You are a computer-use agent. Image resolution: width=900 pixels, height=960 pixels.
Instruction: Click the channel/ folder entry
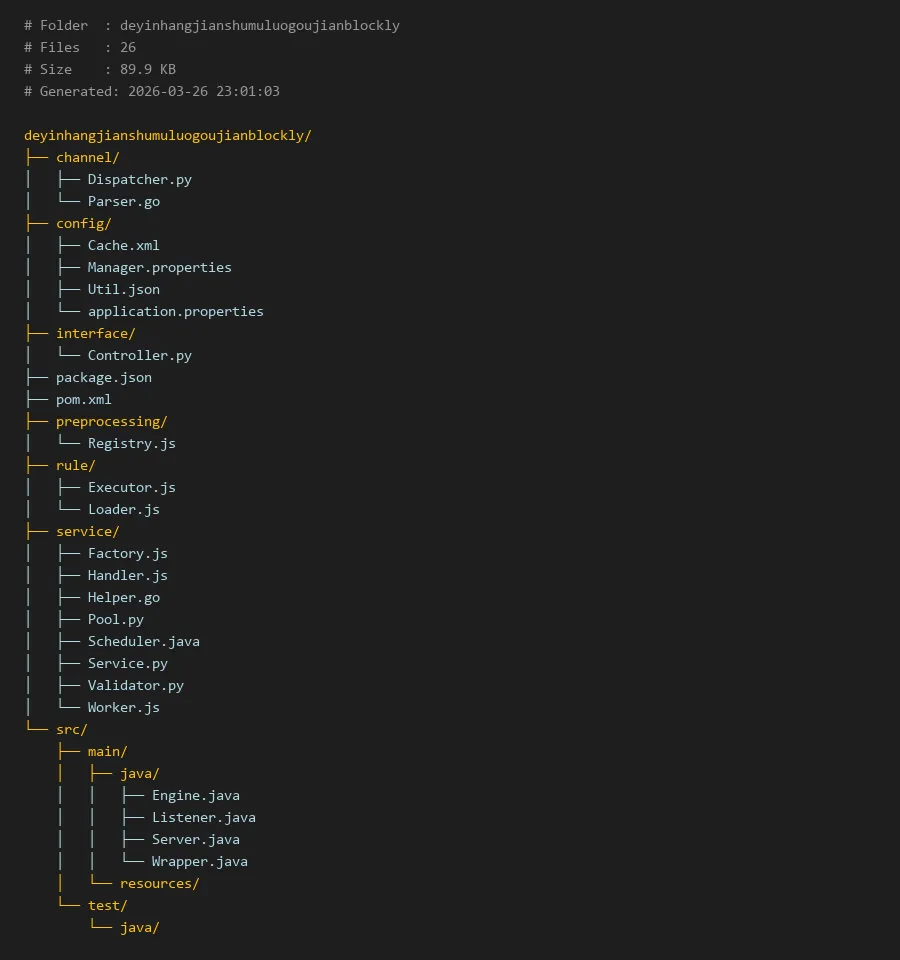[x=87, y=157]
